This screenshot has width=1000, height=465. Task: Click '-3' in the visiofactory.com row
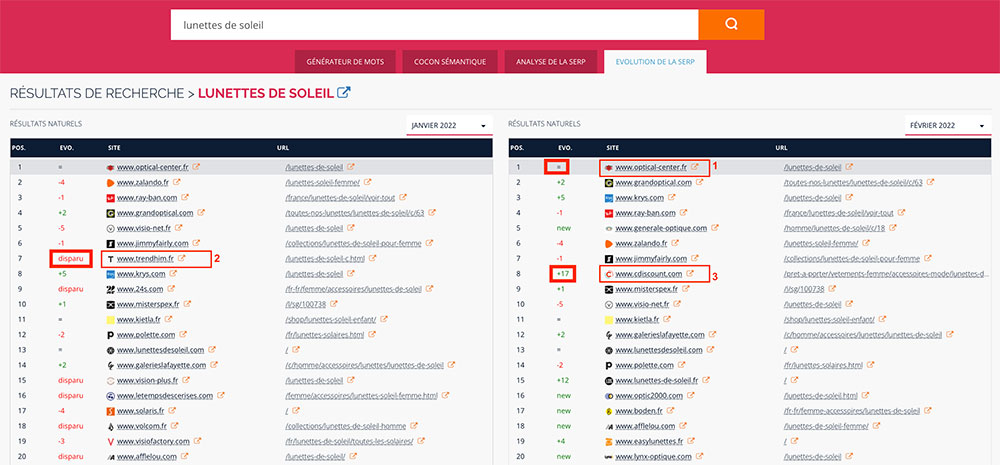pyautogui.click(x=62, y=441)
